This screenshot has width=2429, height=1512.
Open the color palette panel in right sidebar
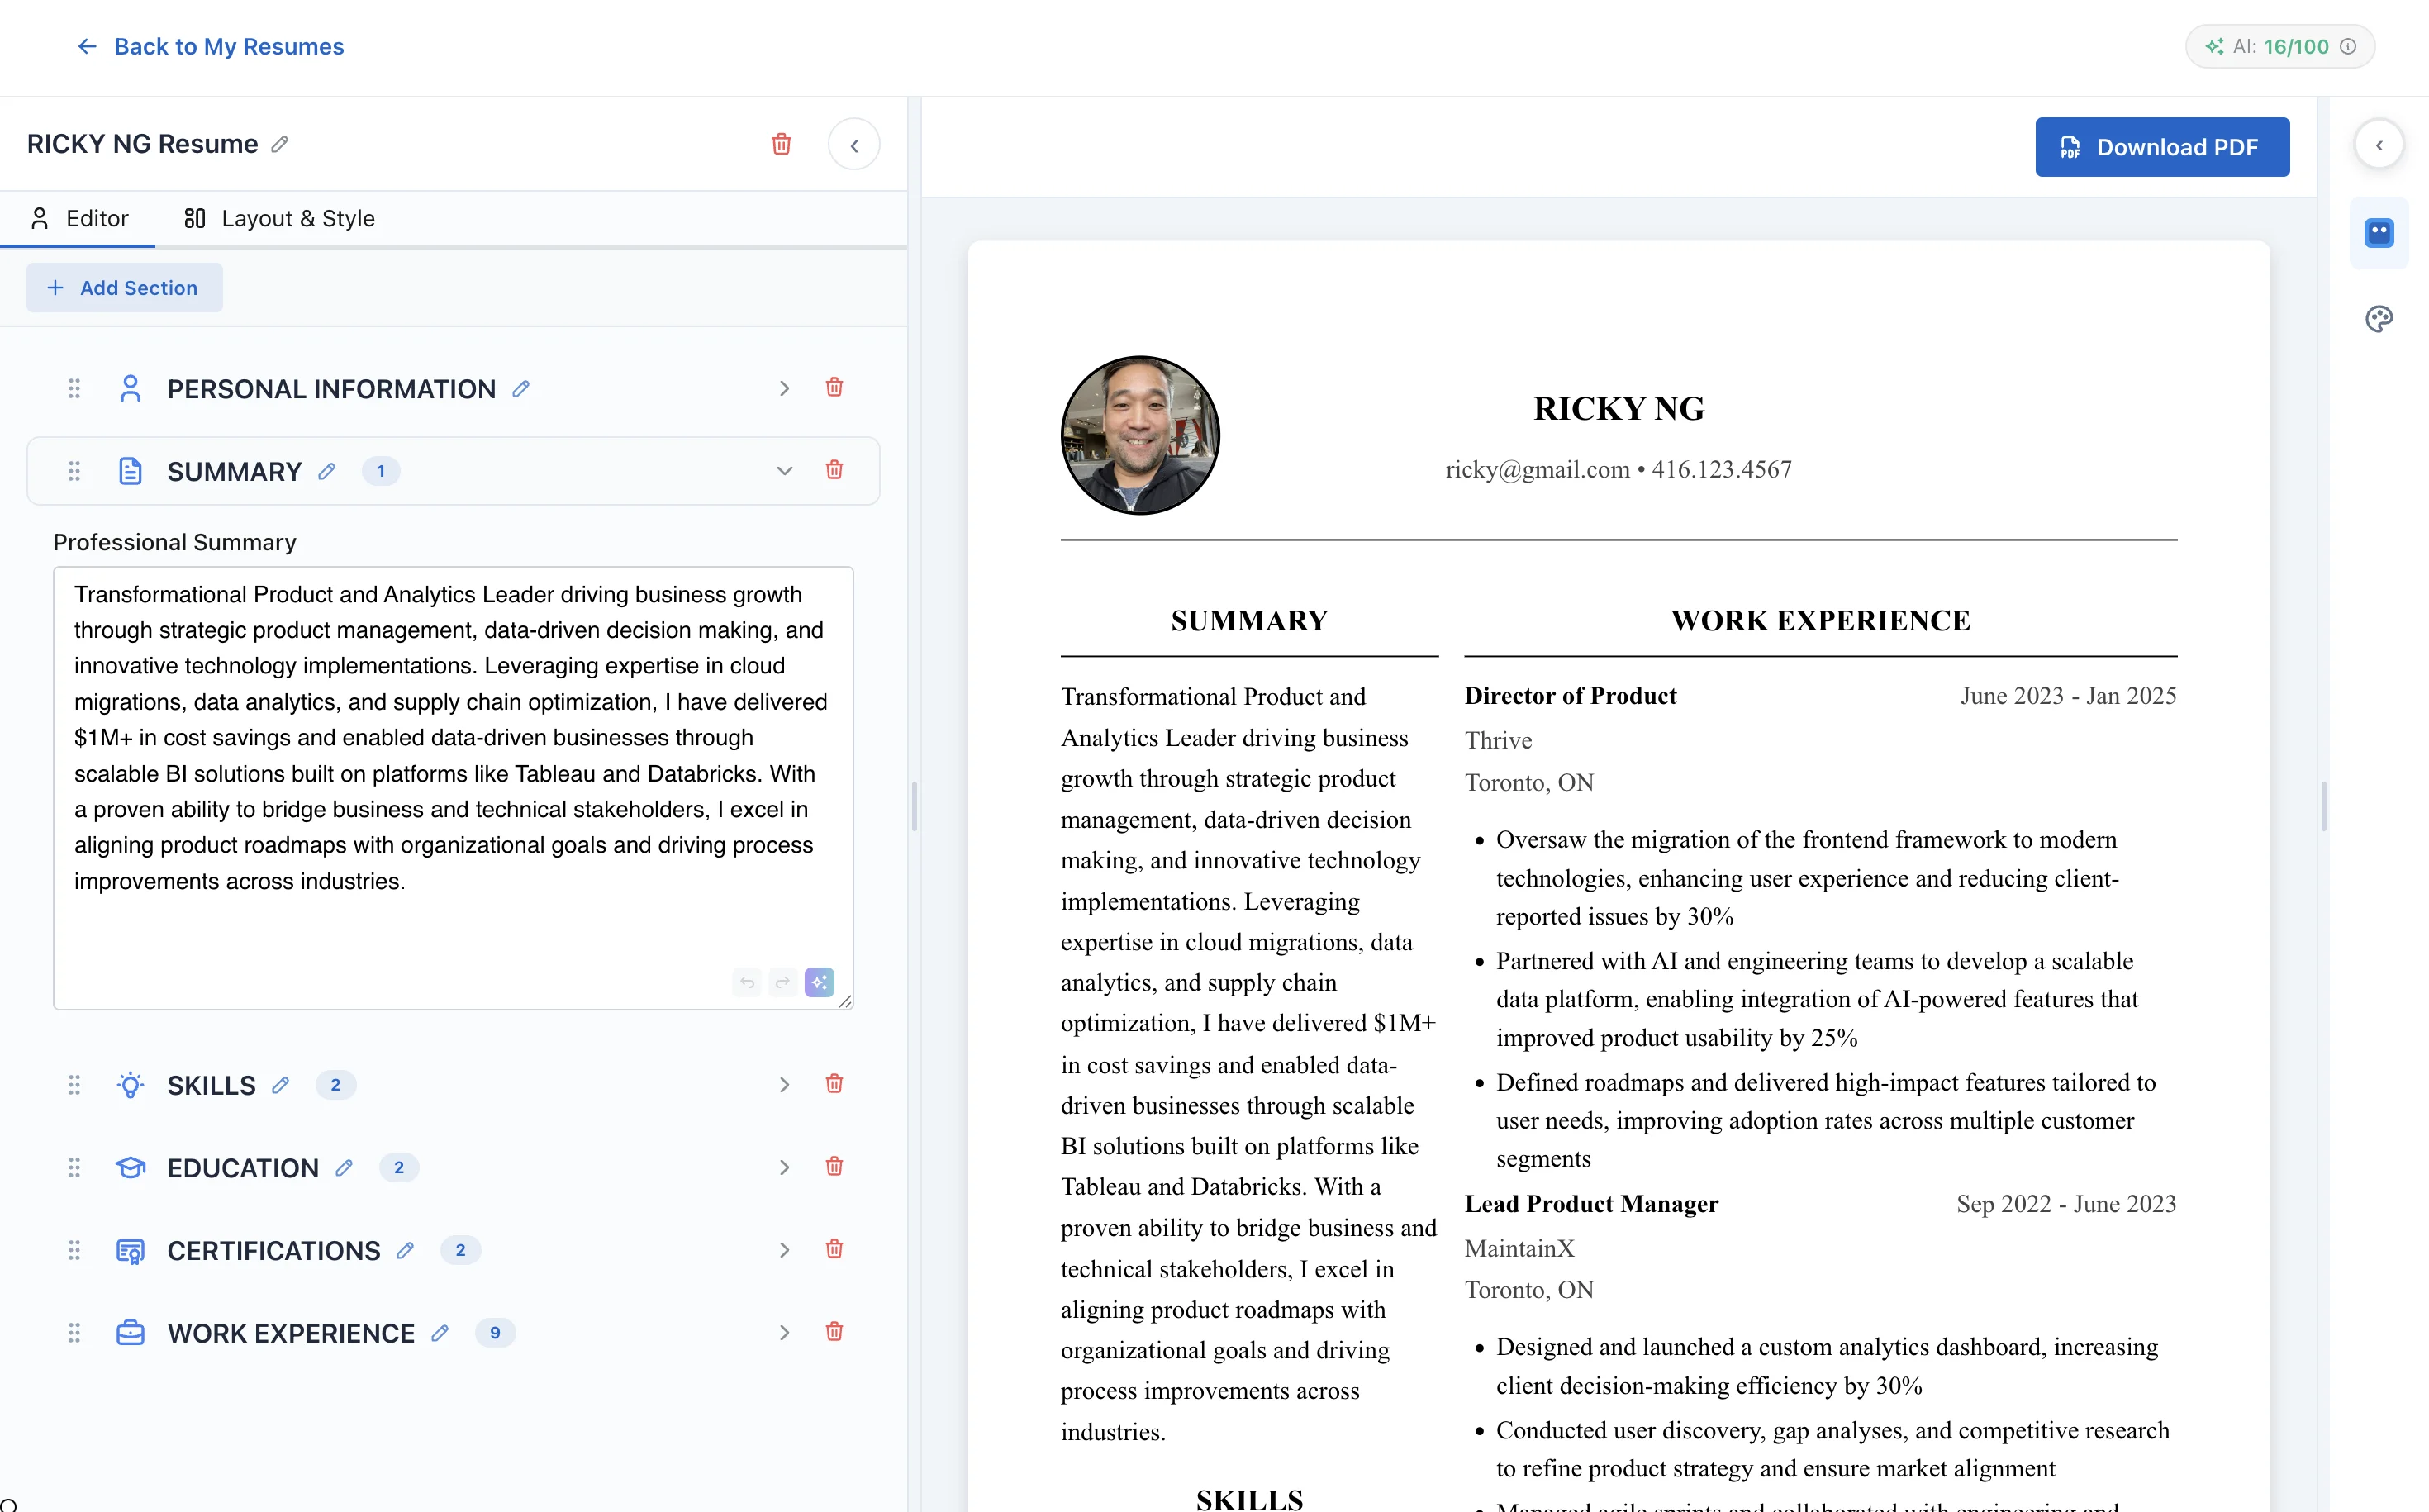(x=2379, y=318)
